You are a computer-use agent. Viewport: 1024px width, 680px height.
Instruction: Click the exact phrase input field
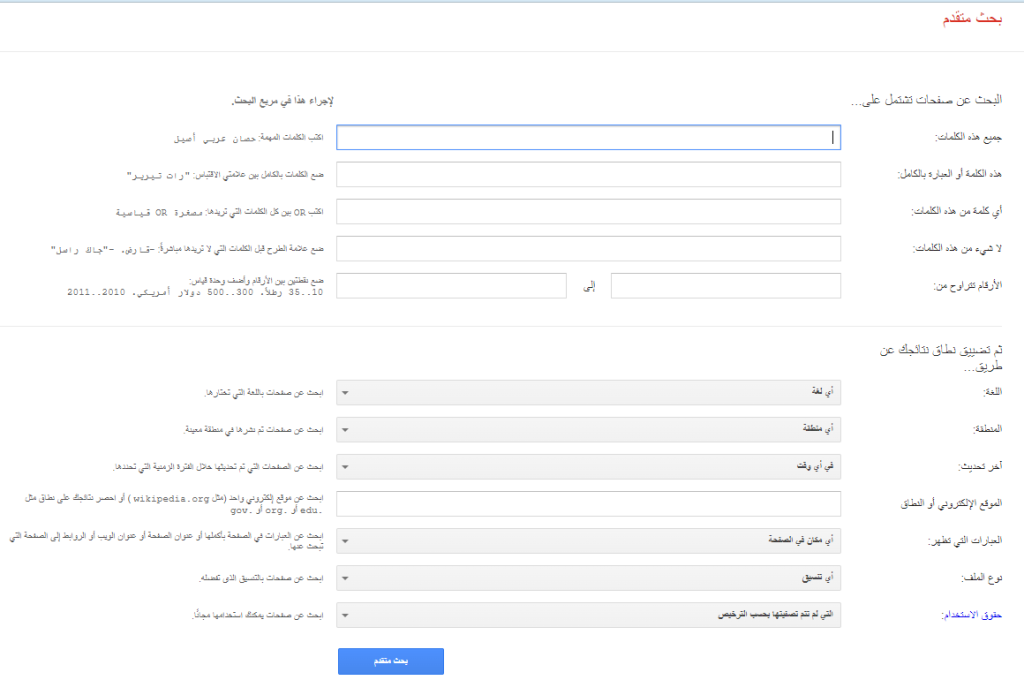click(x=590, y=174)
